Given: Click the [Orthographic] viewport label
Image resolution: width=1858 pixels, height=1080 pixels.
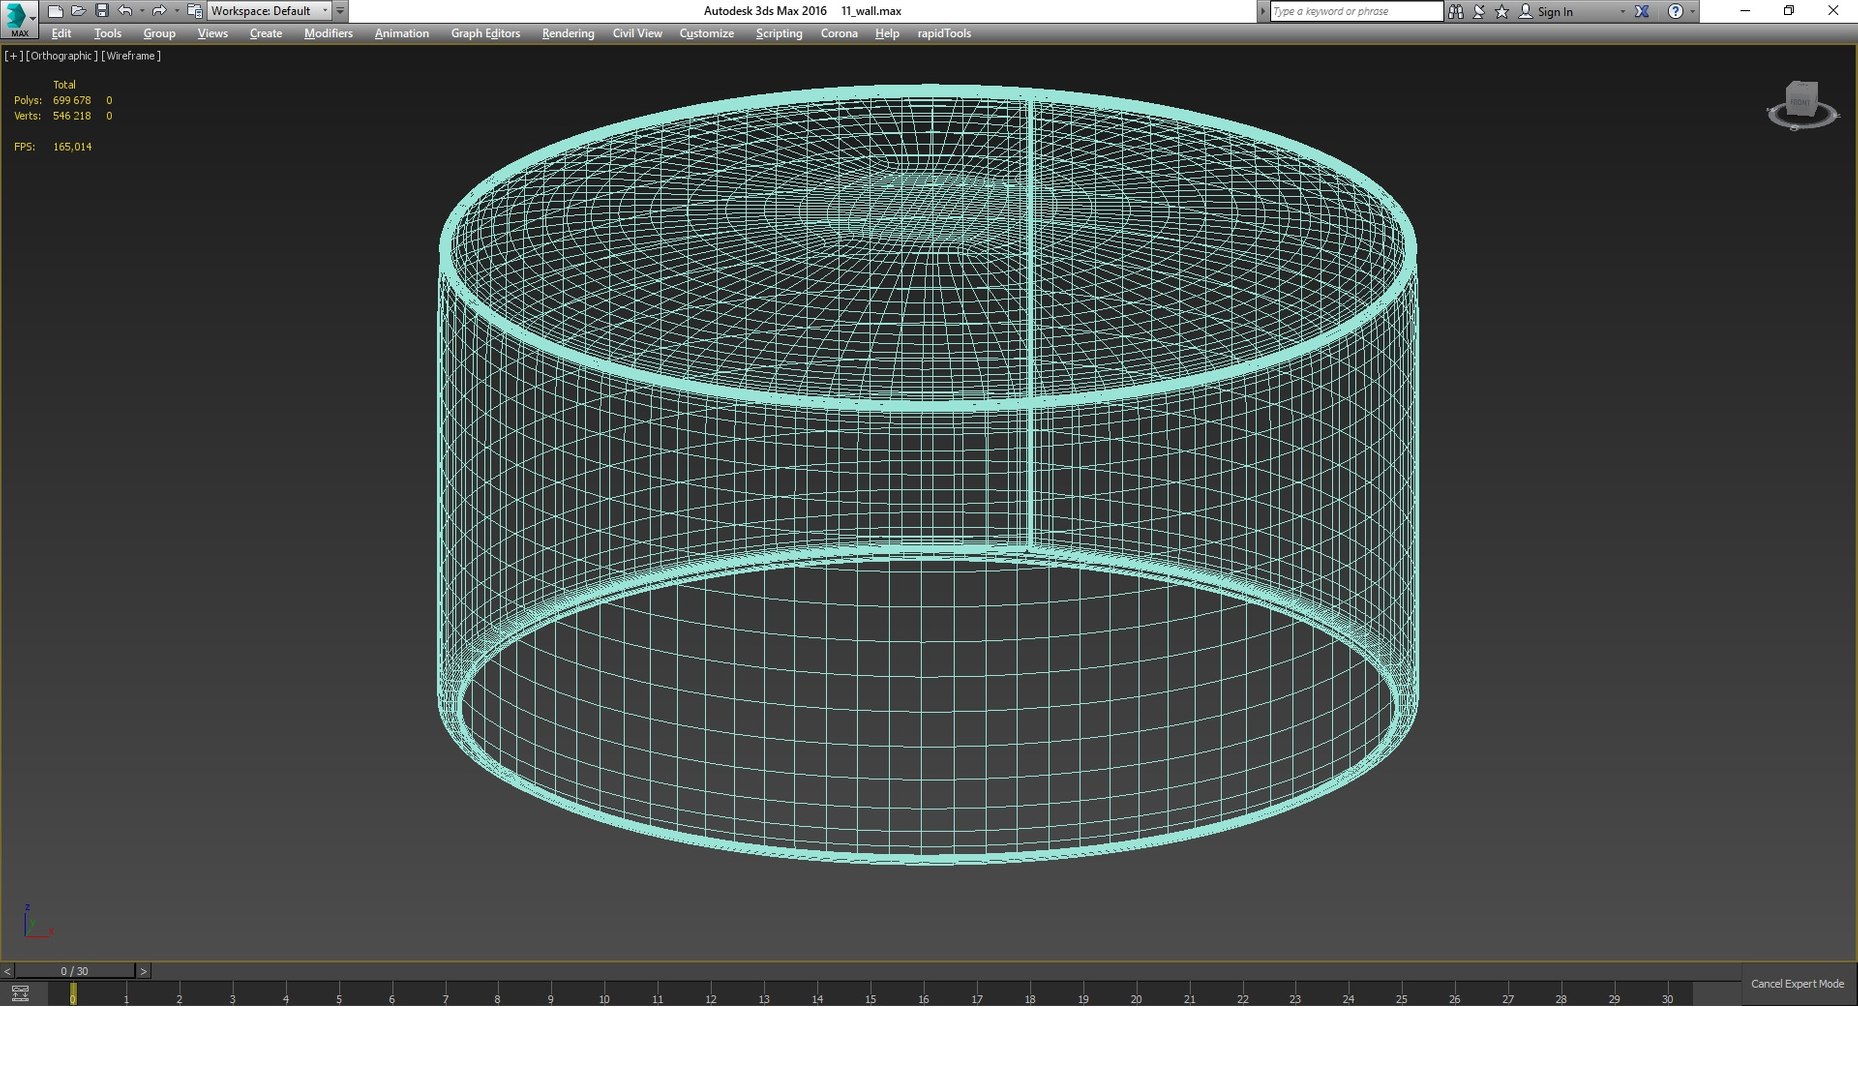Looking at the screenshot, I should click(x=62, y=56).
